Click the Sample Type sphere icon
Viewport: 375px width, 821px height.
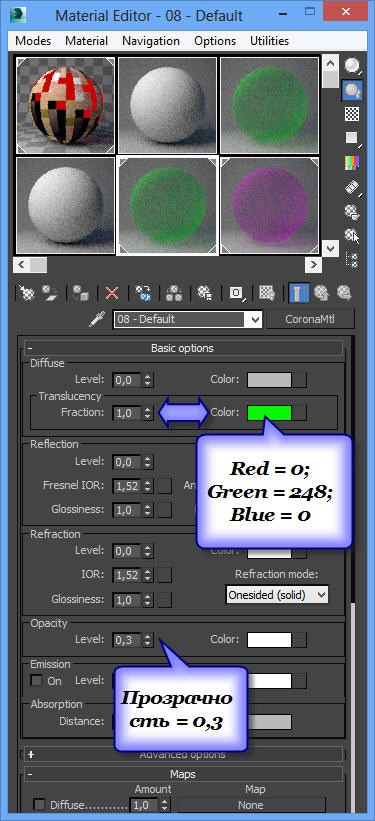(x=352, y=66)
